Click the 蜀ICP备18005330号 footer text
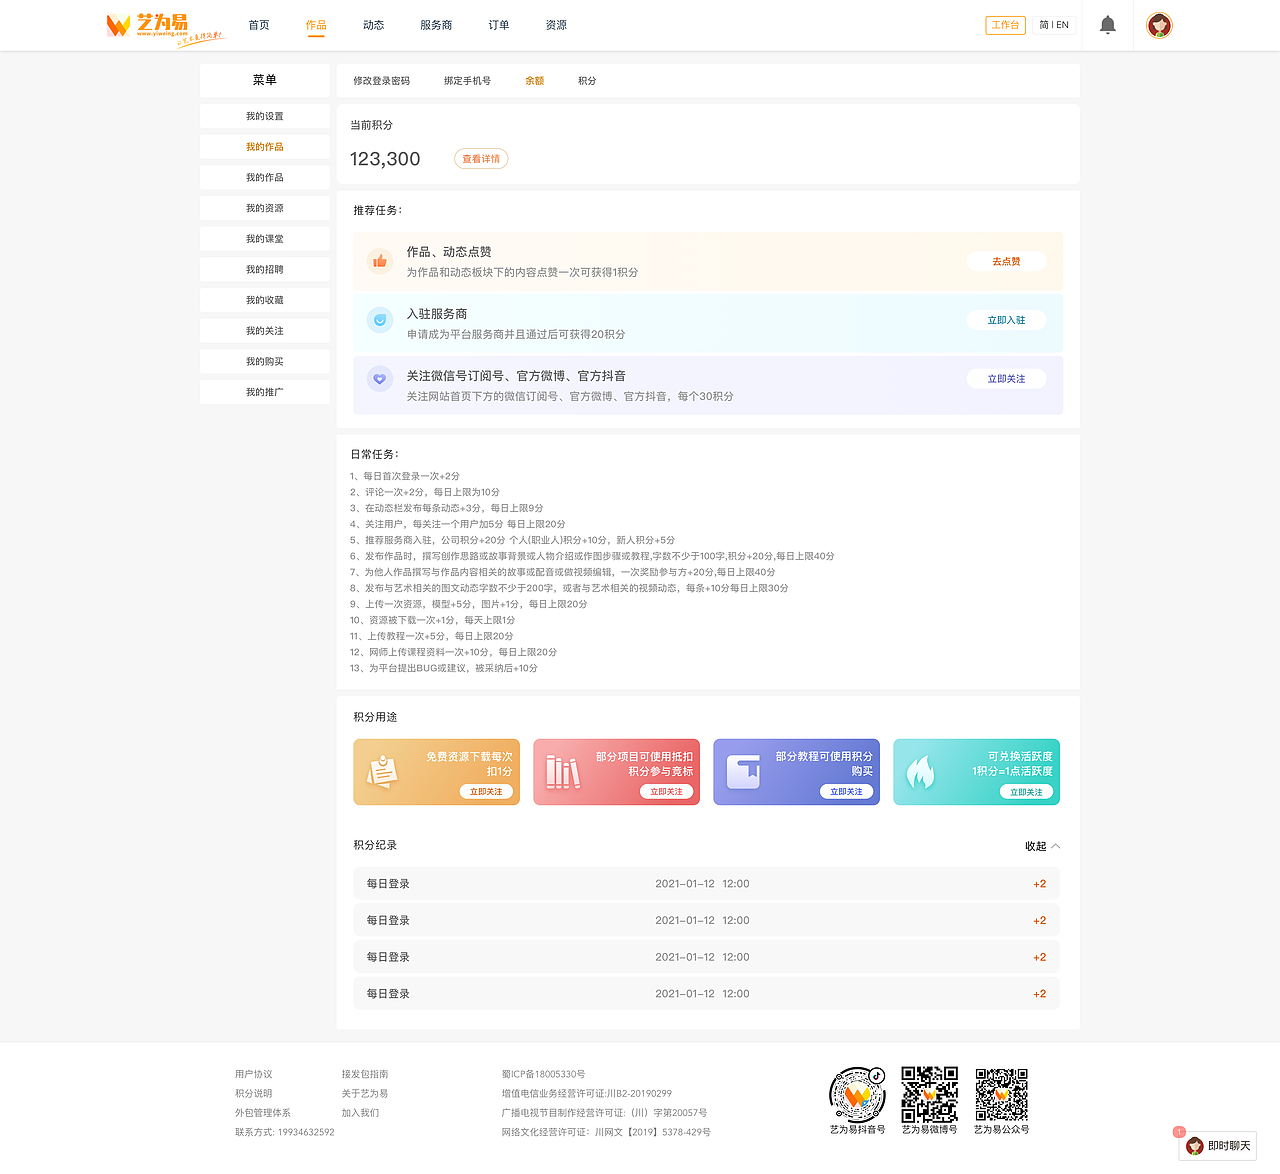The height and width of the screenshot is (1174, 1280). pyautogui.click(x=543, y=1074)
